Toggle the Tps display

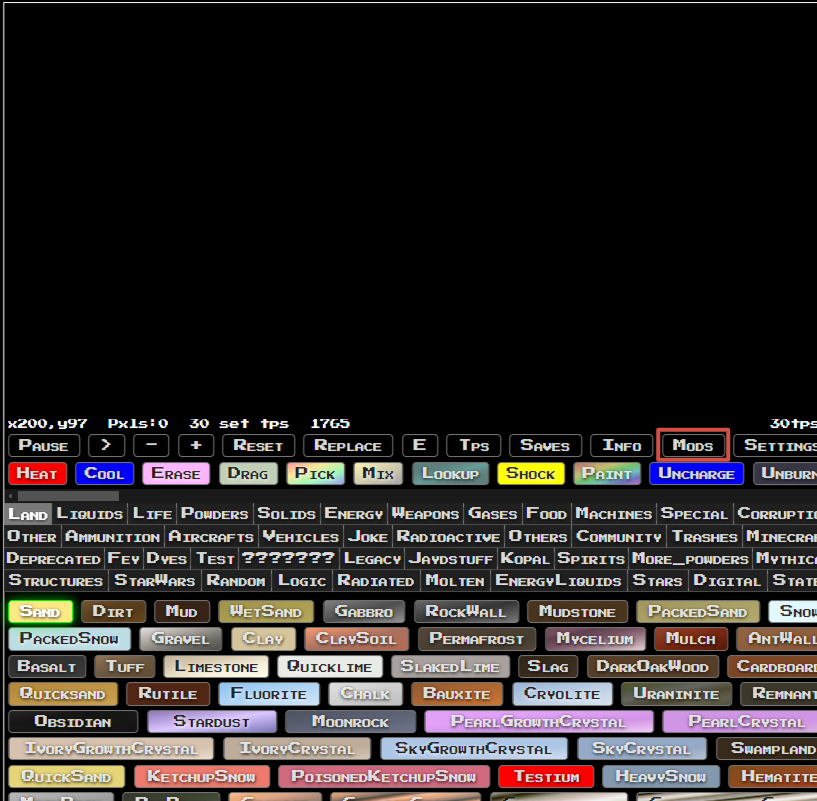click(473, 446)
